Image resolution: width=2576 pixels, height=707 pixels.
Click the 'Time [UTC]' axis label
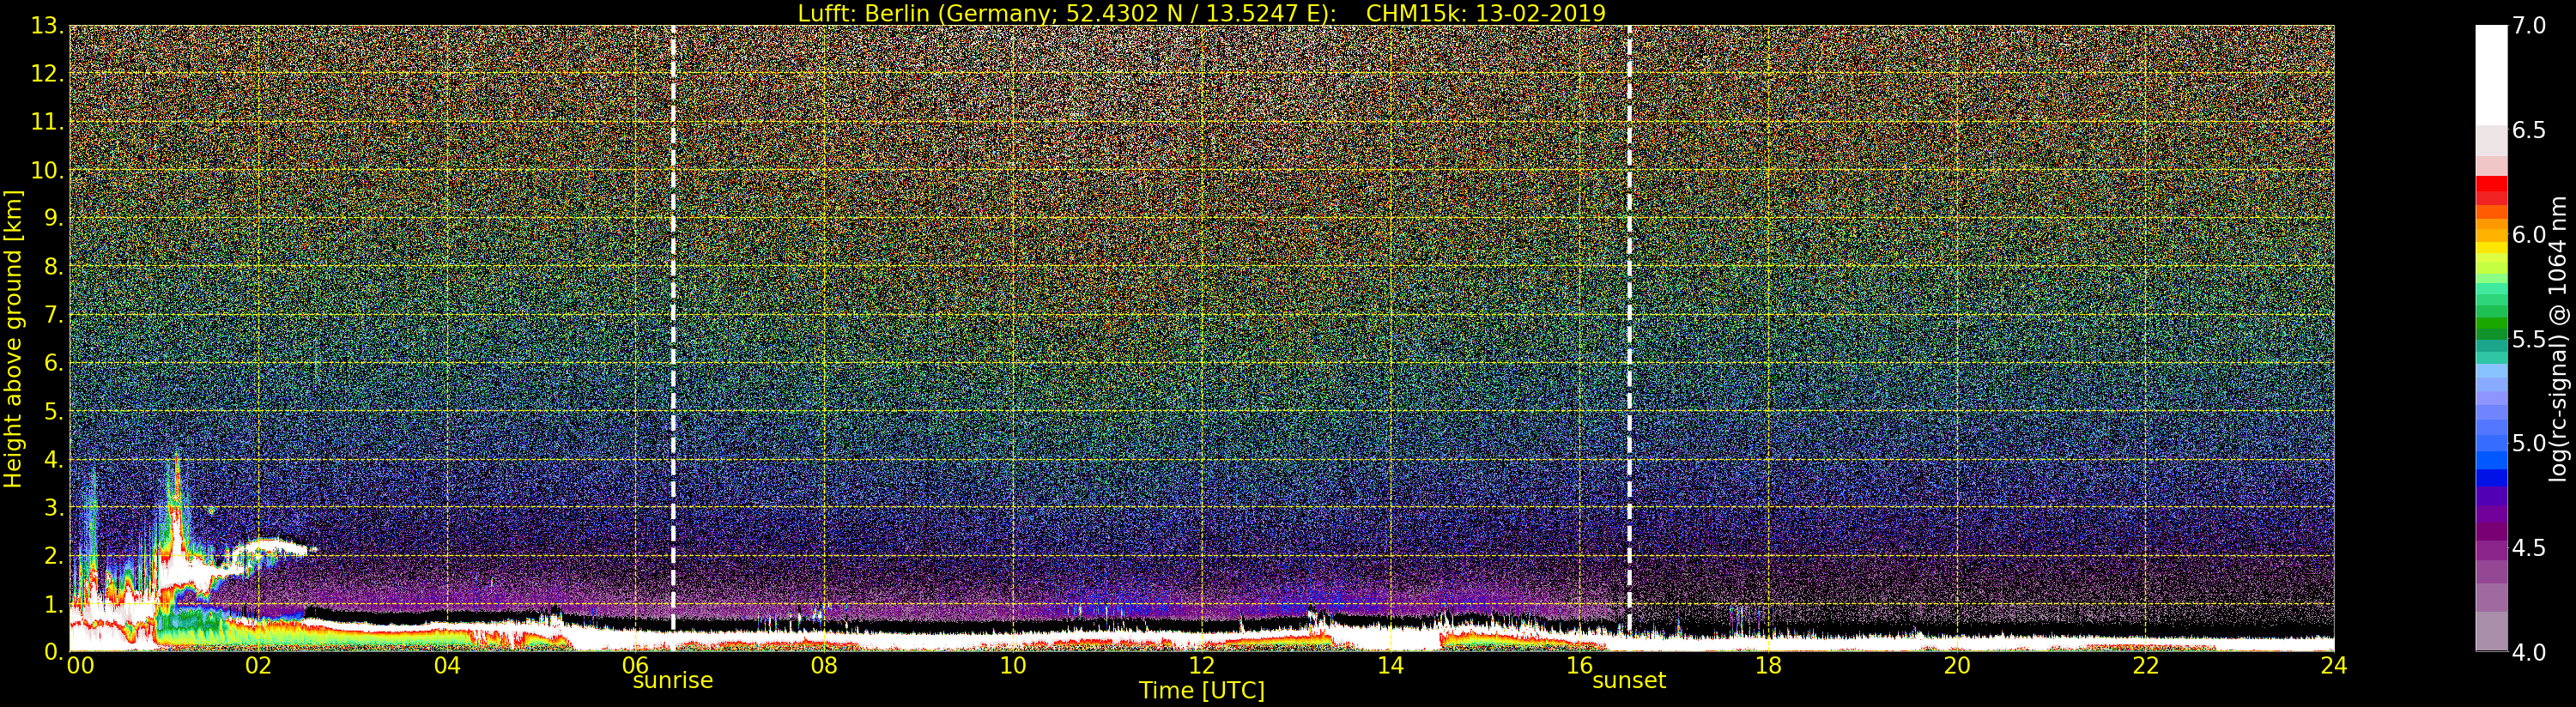pyautogui.click(x=1202, y=691)
